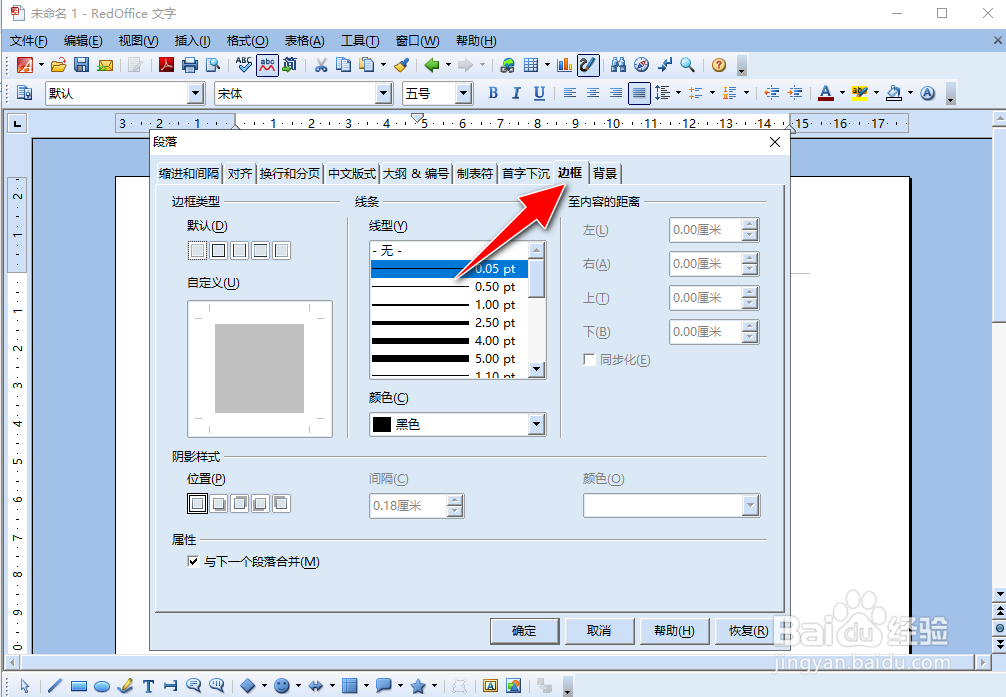Confirm with the 确定 button
Screen dimensions: 1006x697
coord(524,631)
